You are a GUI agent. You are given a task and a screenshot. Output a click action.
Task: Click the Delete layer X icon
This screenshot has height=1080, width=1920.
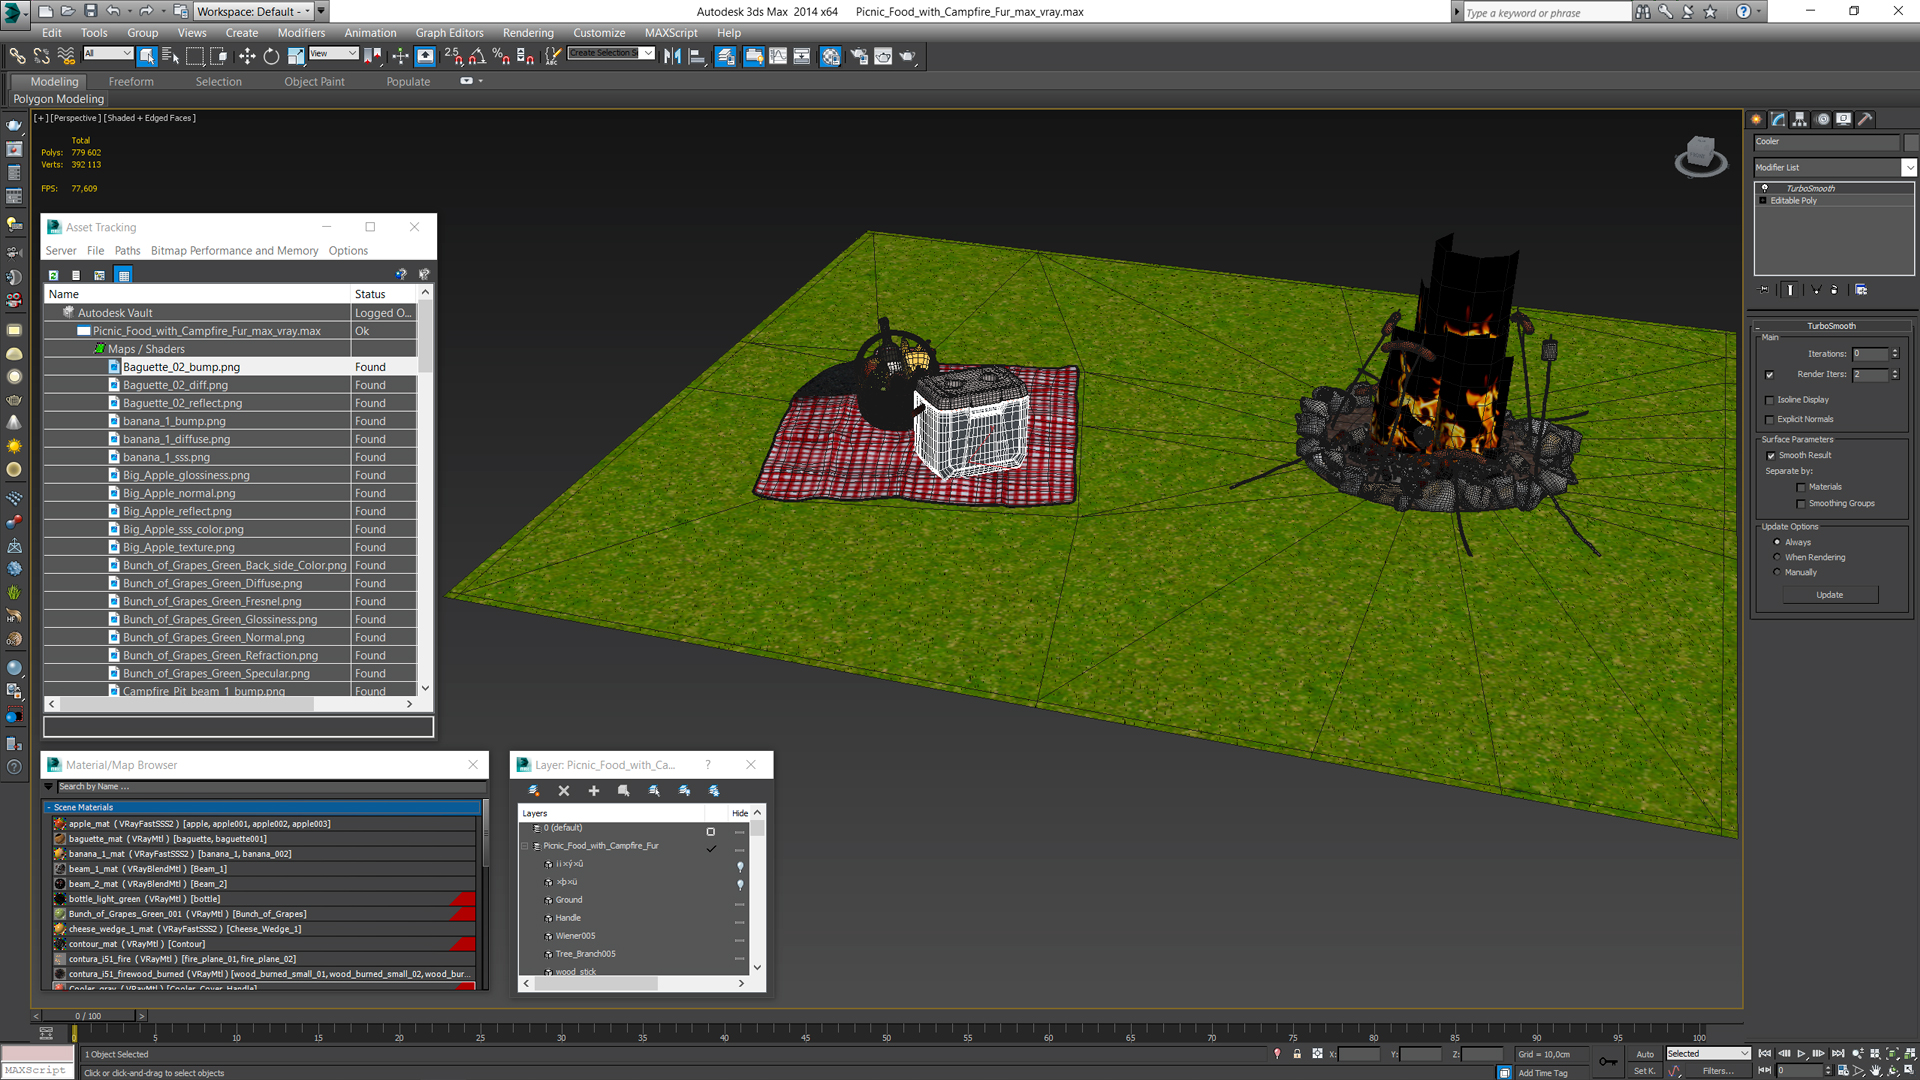click(564, 791)
